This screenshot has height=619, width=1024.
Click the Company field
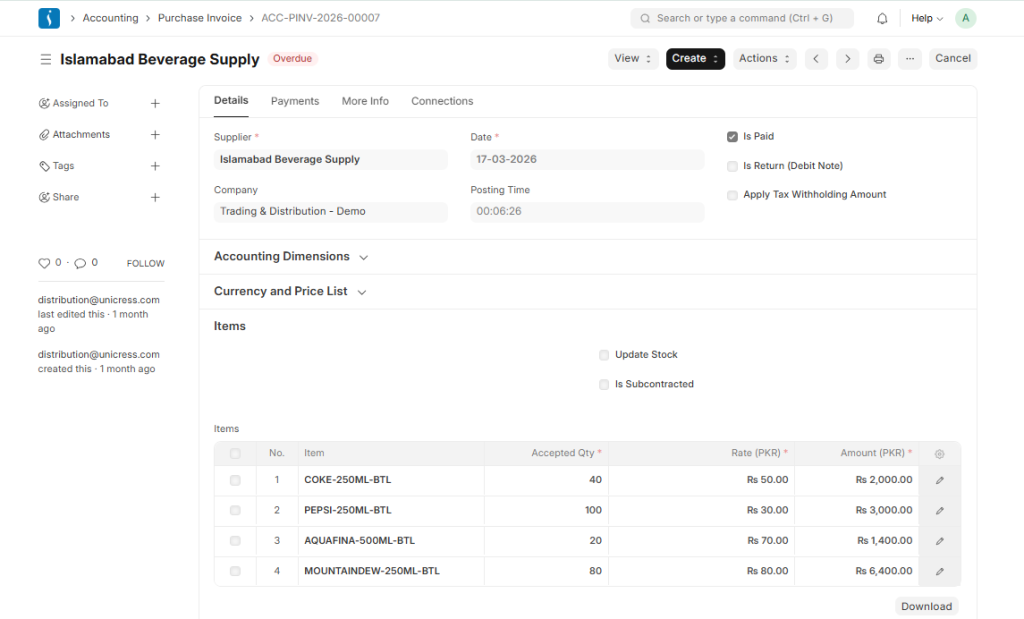(330, 212)
